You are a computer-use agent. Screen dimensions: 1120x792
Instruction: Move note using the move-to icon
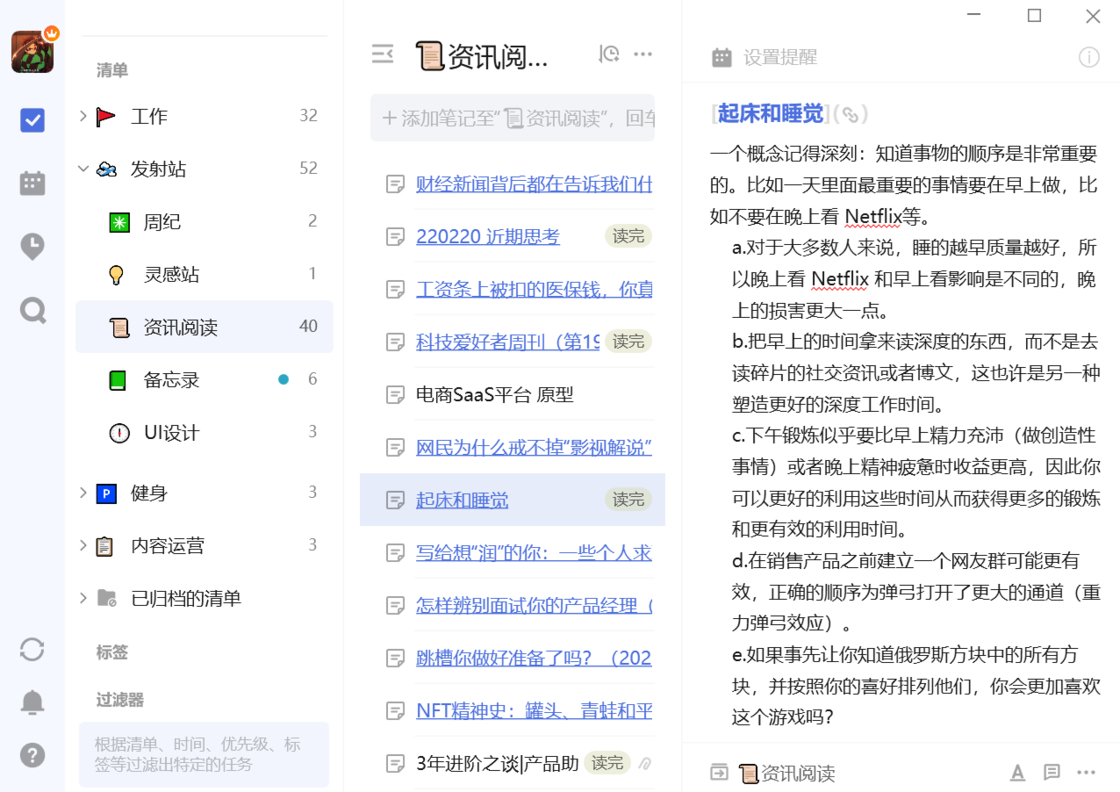[x=718, y=772]
